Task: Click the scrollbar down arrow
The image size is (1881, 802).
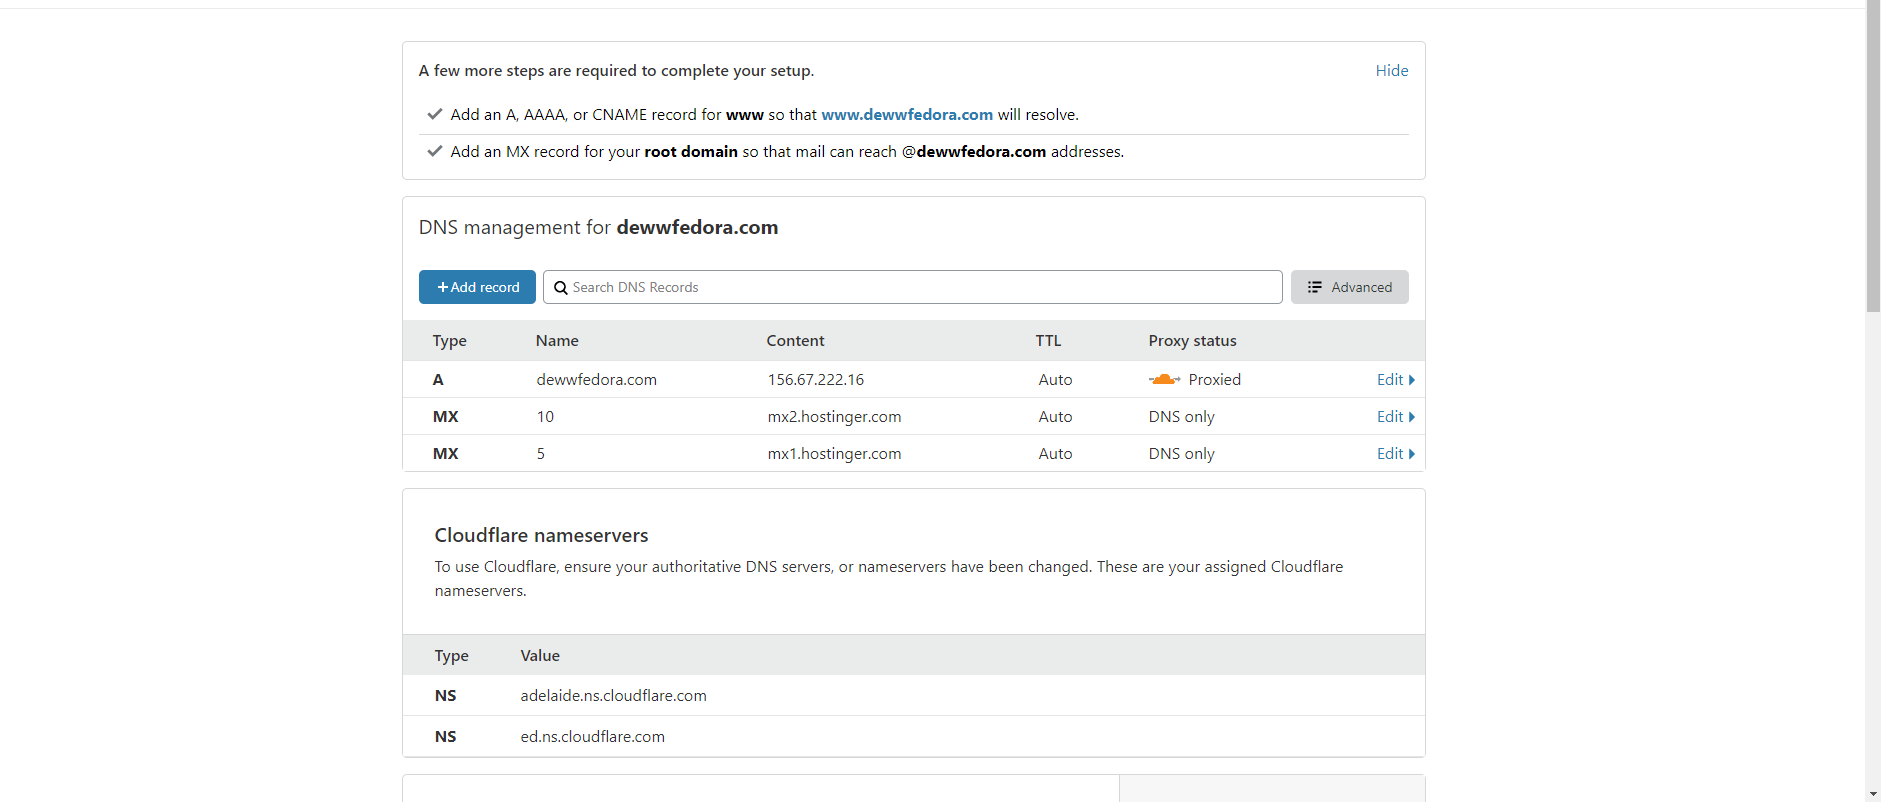Action: 1873,794
